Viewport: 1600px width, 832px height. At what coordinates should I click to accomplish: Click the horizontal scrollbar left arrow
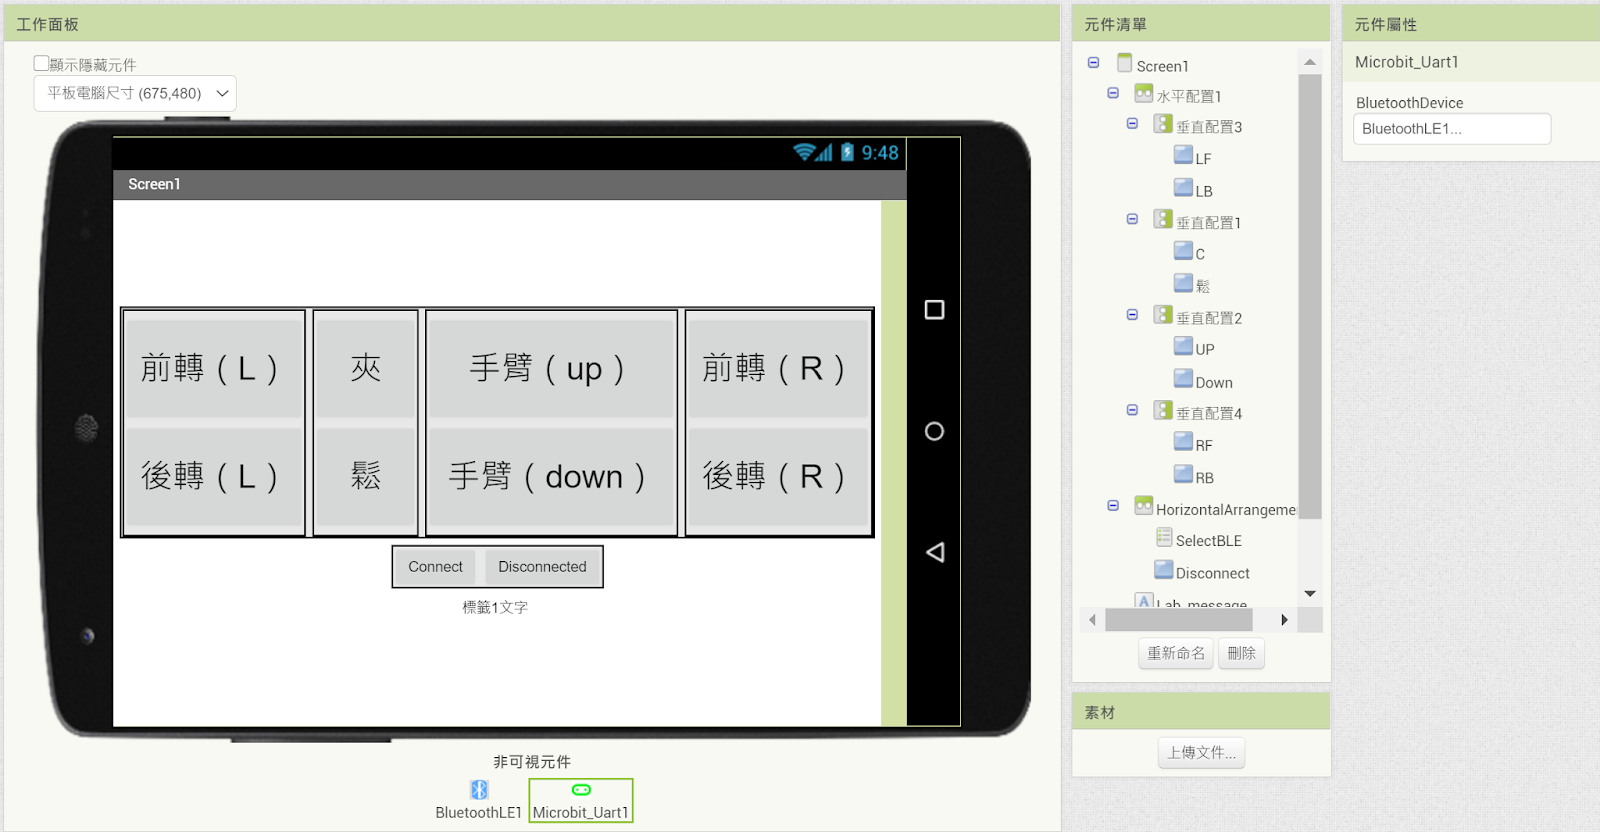click(1093, 620)
